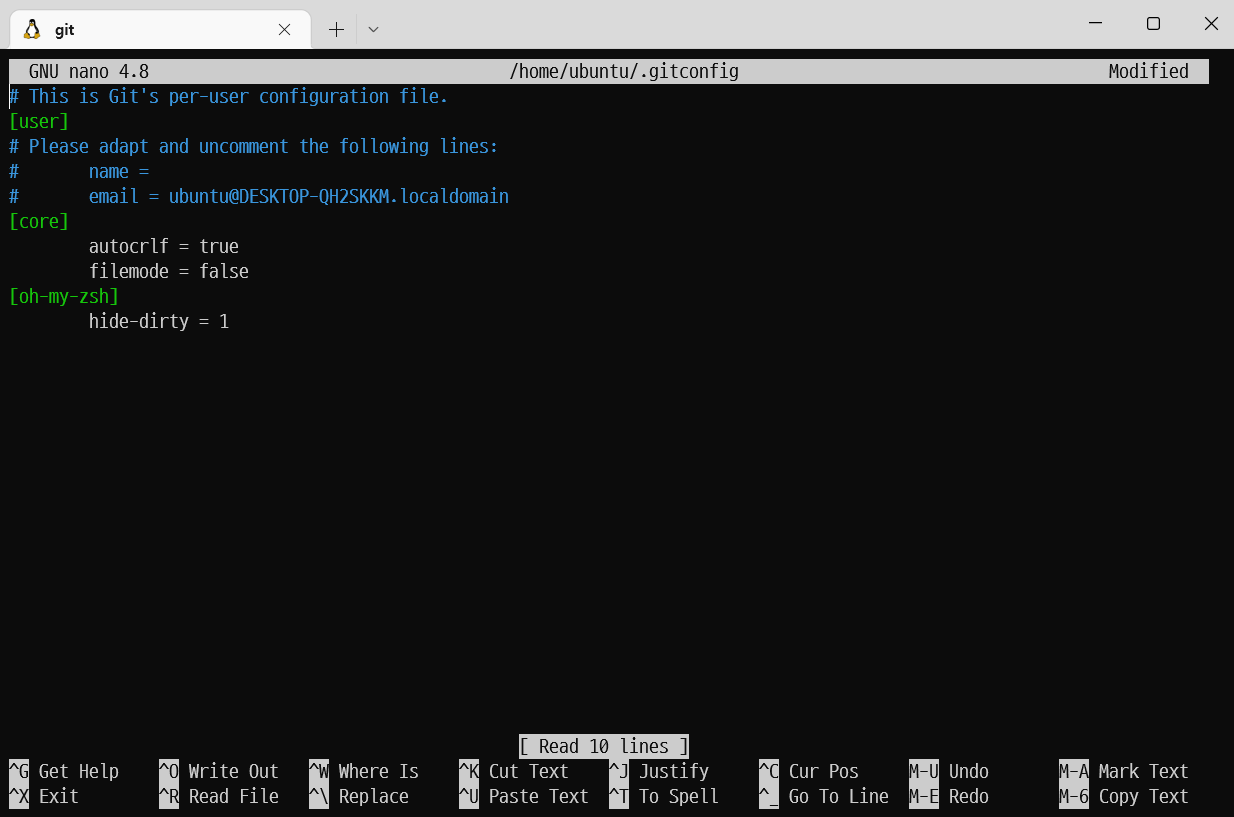Click the 'autocrlf = true' line
The image size is (1234, 817).
point(164,247)
